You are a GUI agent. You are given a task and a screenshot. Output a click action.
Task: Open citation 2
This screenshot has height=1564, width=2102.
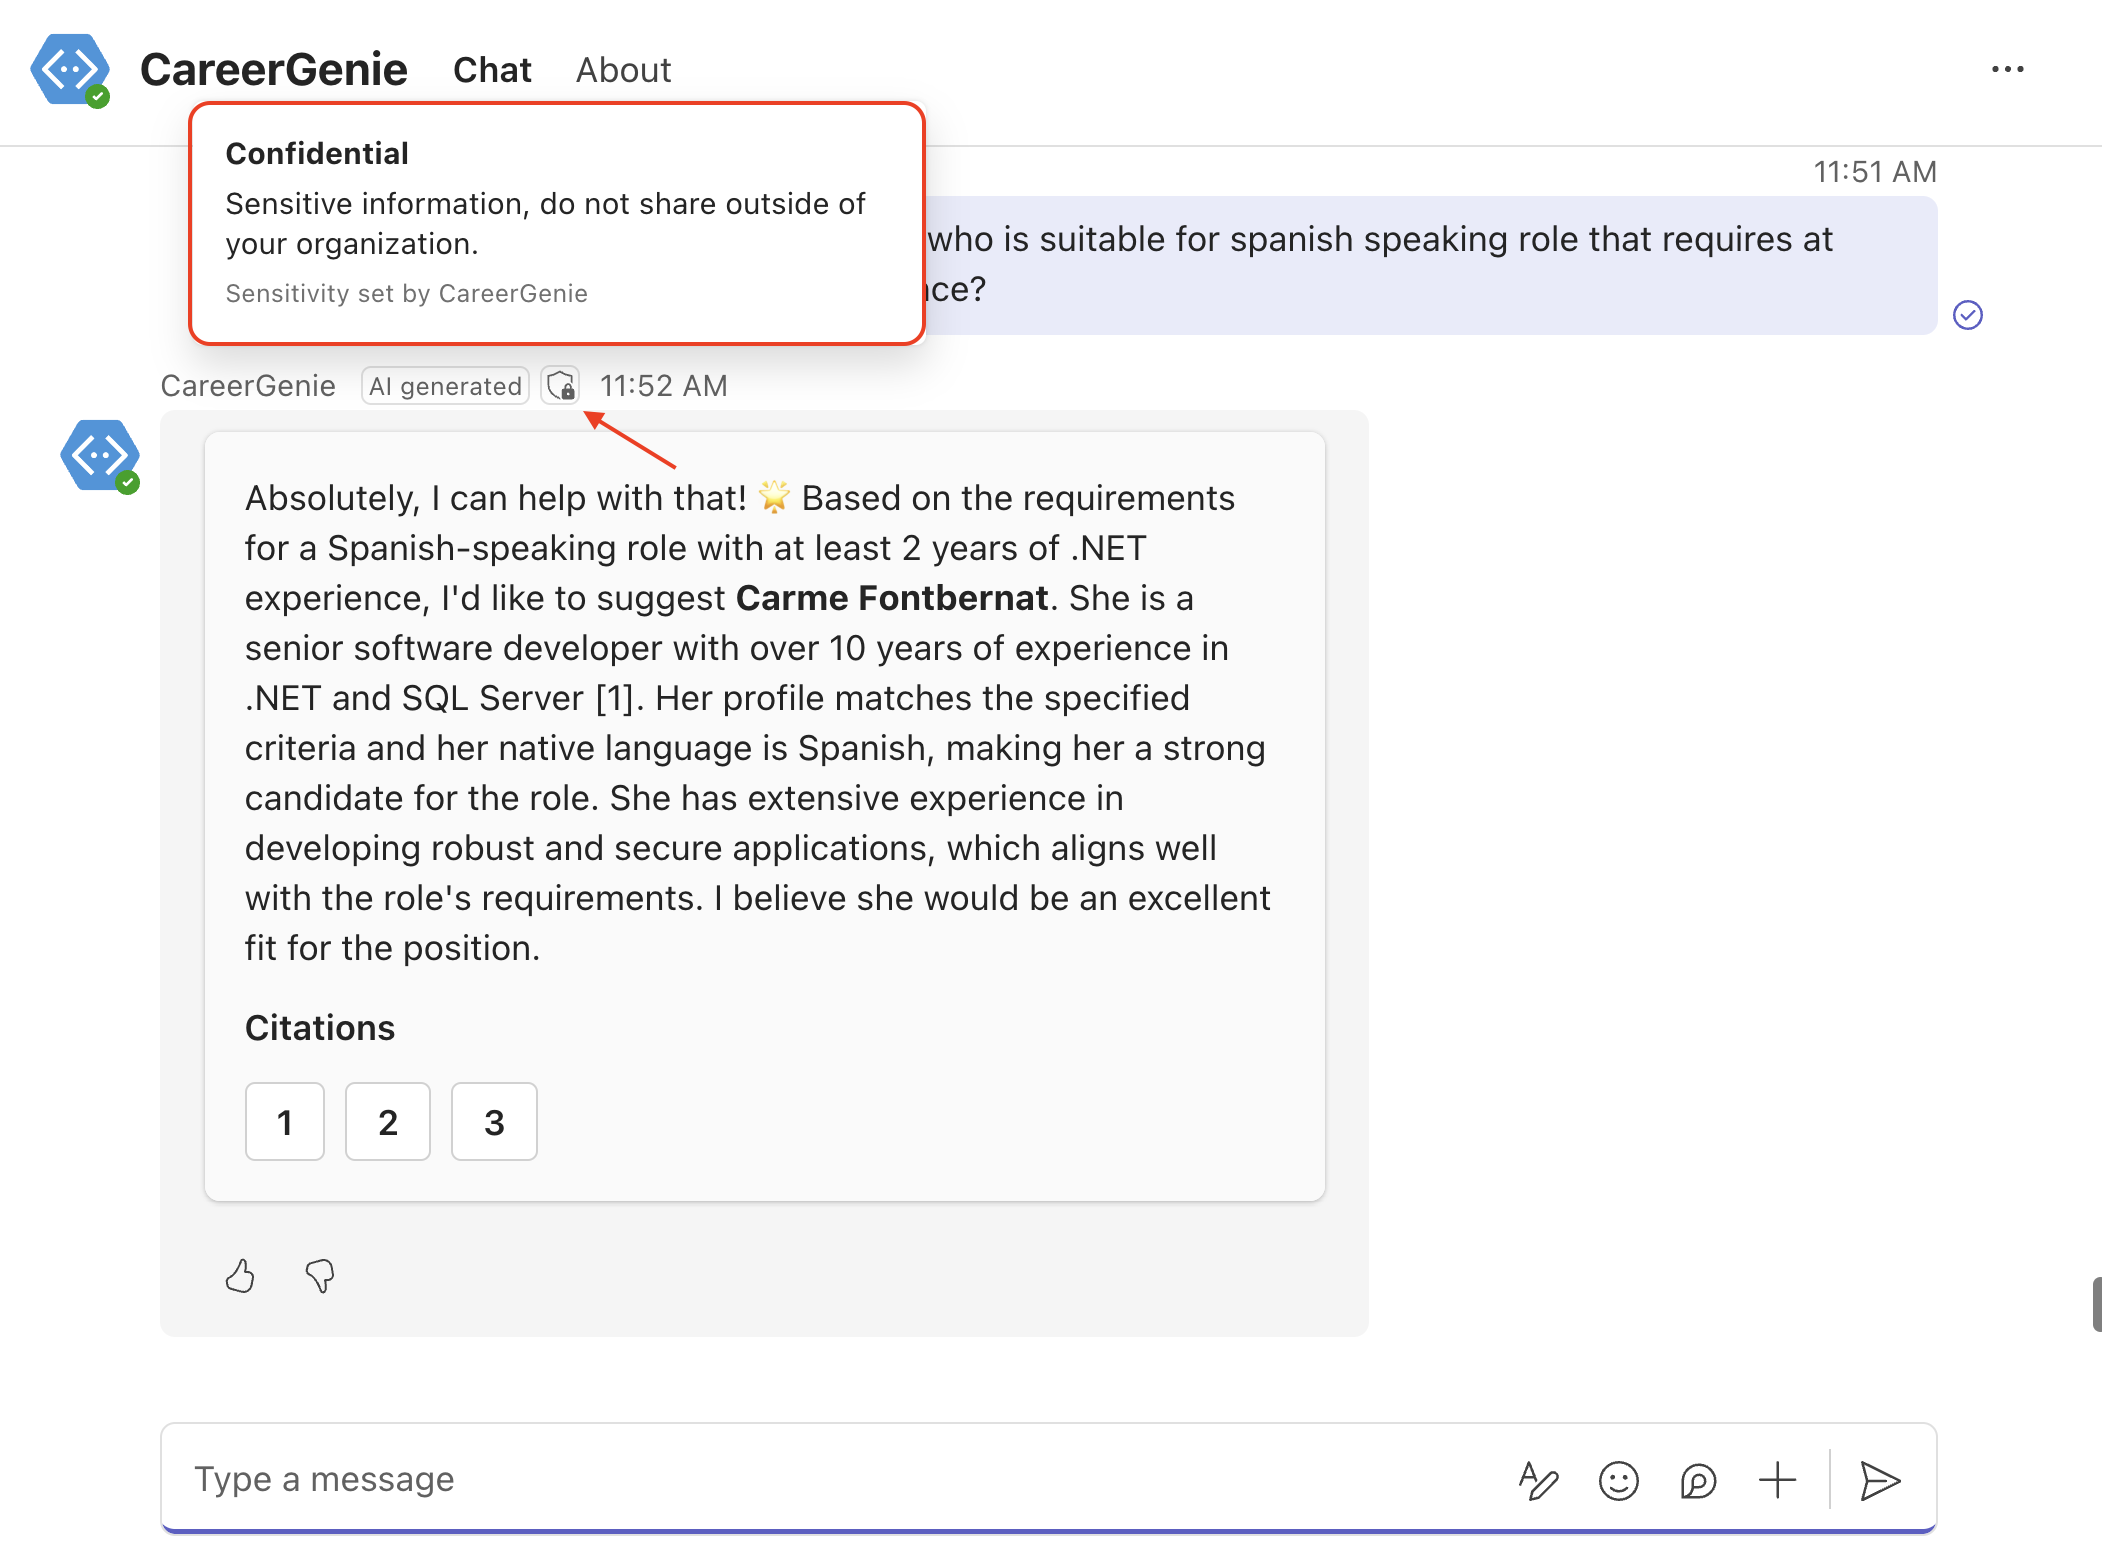(388, 1122)
